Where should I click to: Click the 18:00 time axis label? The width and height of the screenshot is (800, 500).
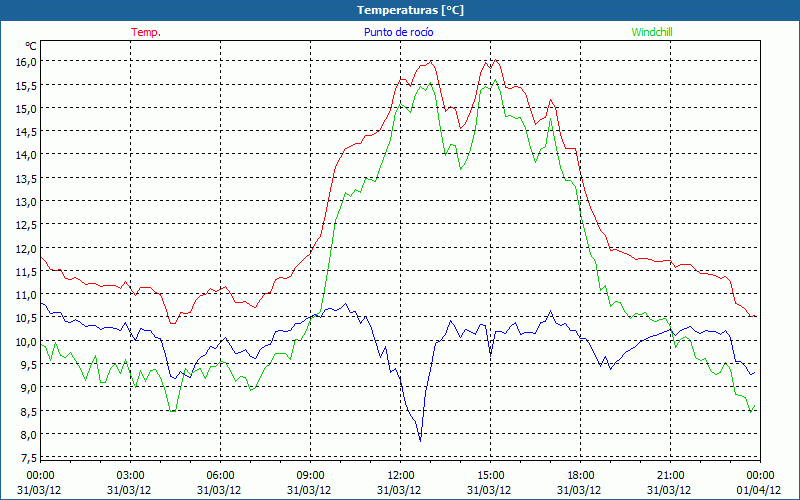pyautogui.click(x=580, y=476)
